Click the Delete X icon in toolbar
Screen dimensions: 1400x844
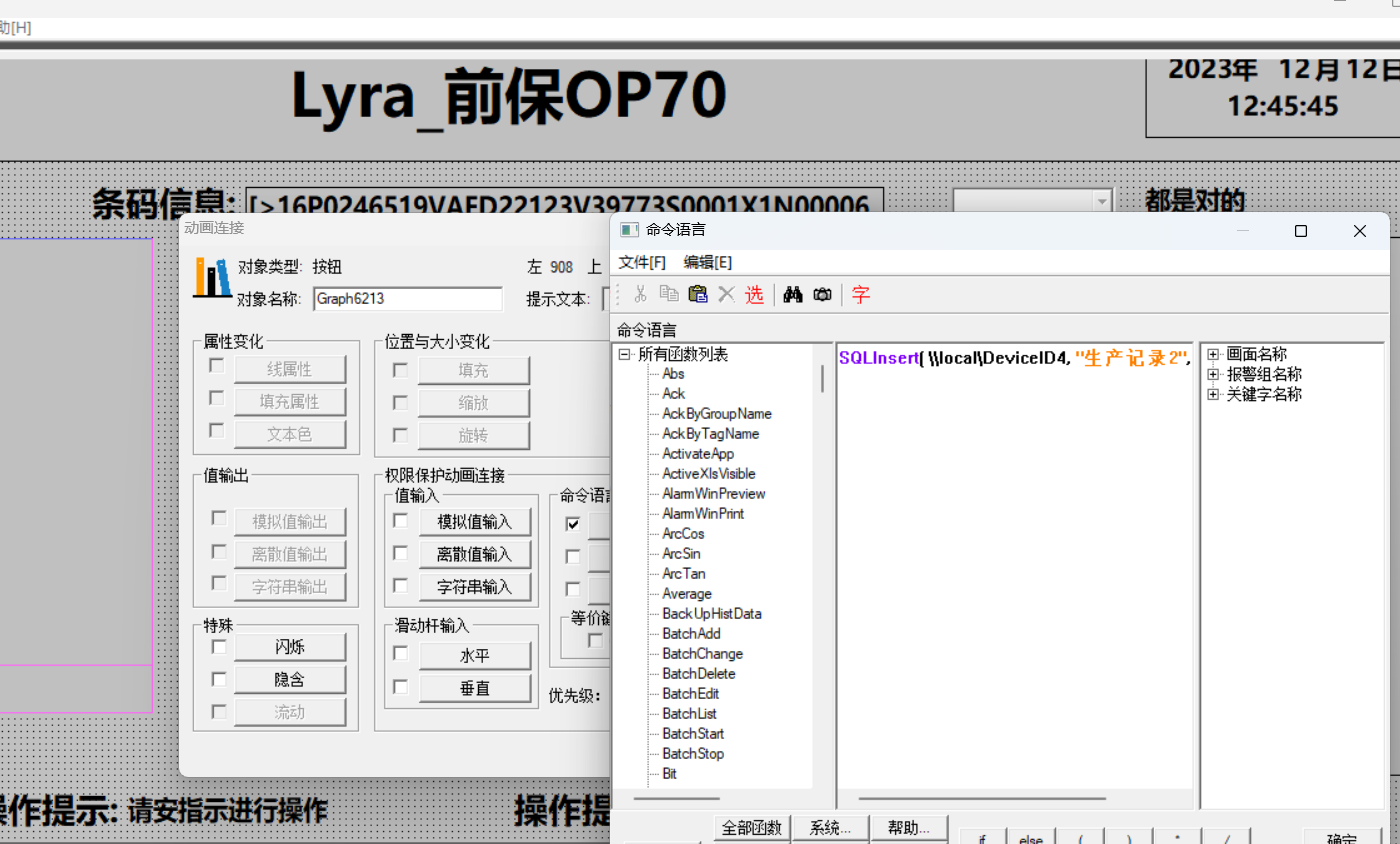726,294
